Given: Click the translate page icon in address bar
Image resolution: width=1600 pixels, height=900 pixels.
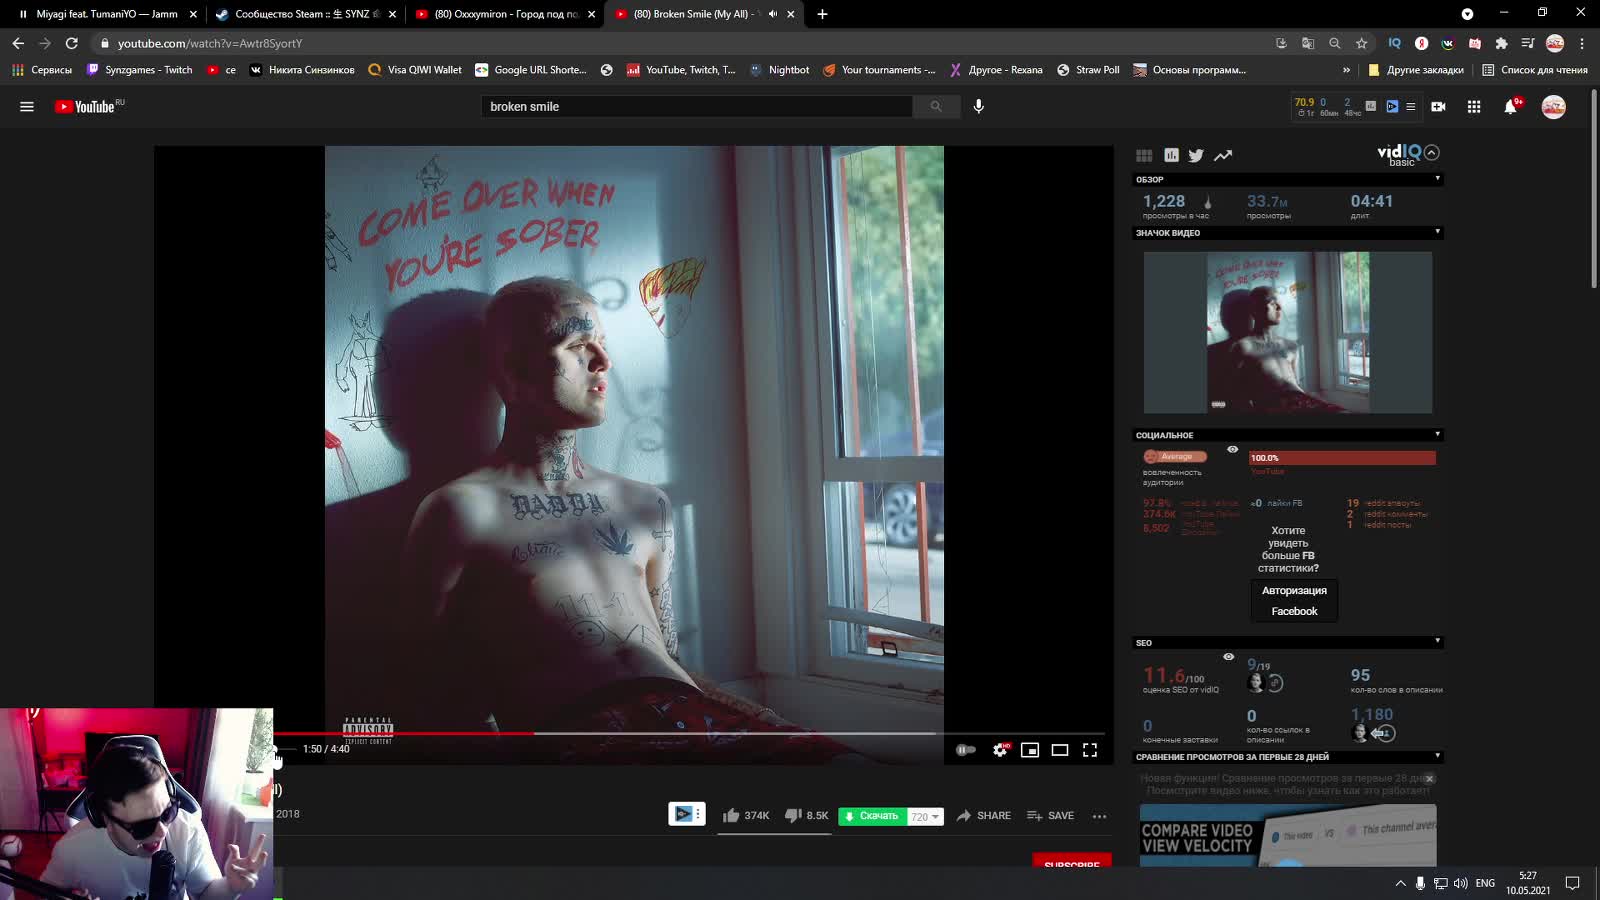Looking at the screenshot, I should pyautogui.click(x=1308, y=43).
